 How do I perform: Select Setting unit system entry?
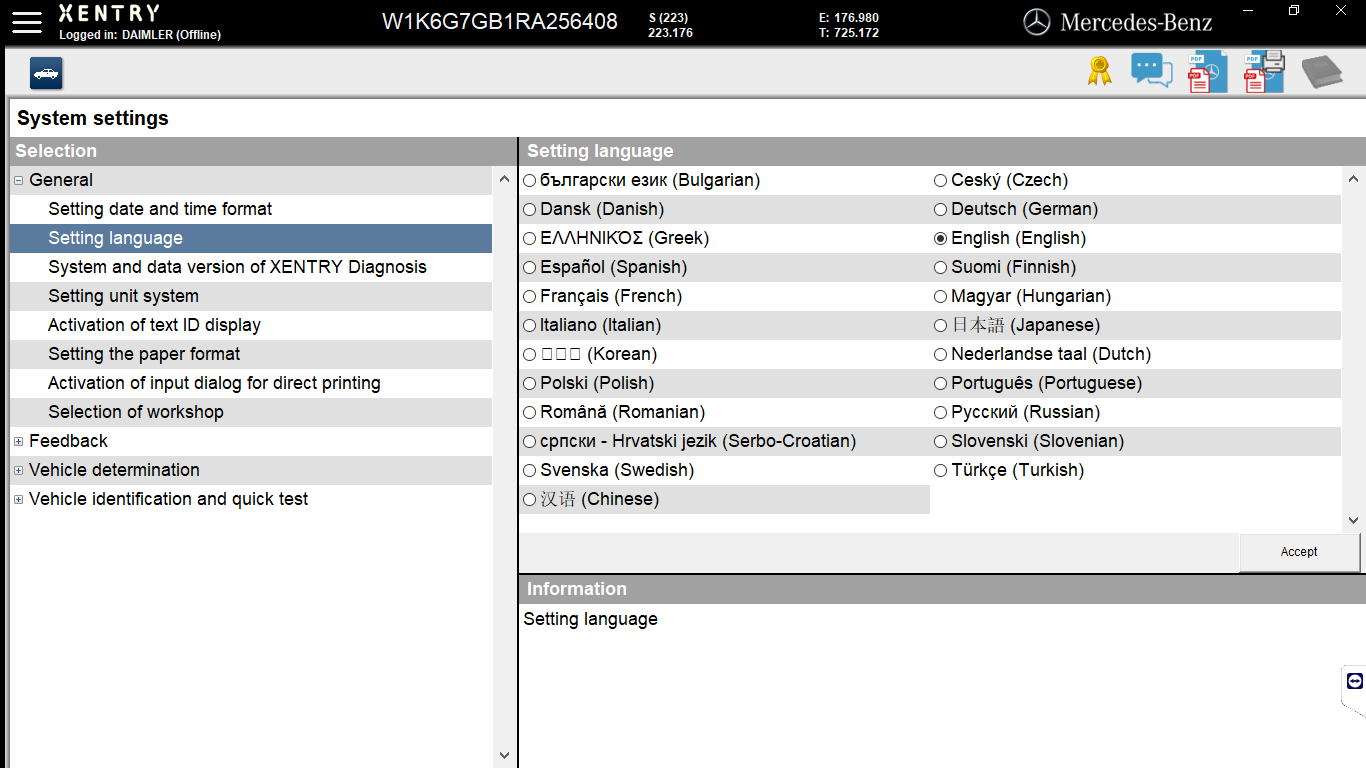(123, 296)
